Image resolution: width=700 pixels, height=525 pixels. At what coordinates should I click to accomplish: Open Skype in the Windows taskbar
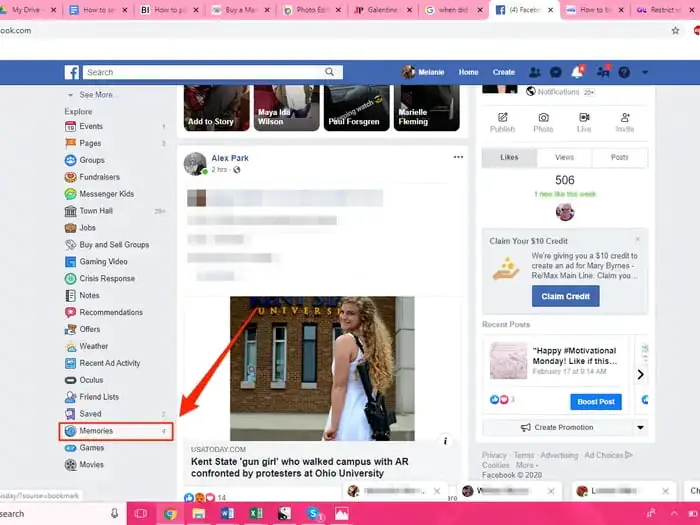tap(314, 514)
